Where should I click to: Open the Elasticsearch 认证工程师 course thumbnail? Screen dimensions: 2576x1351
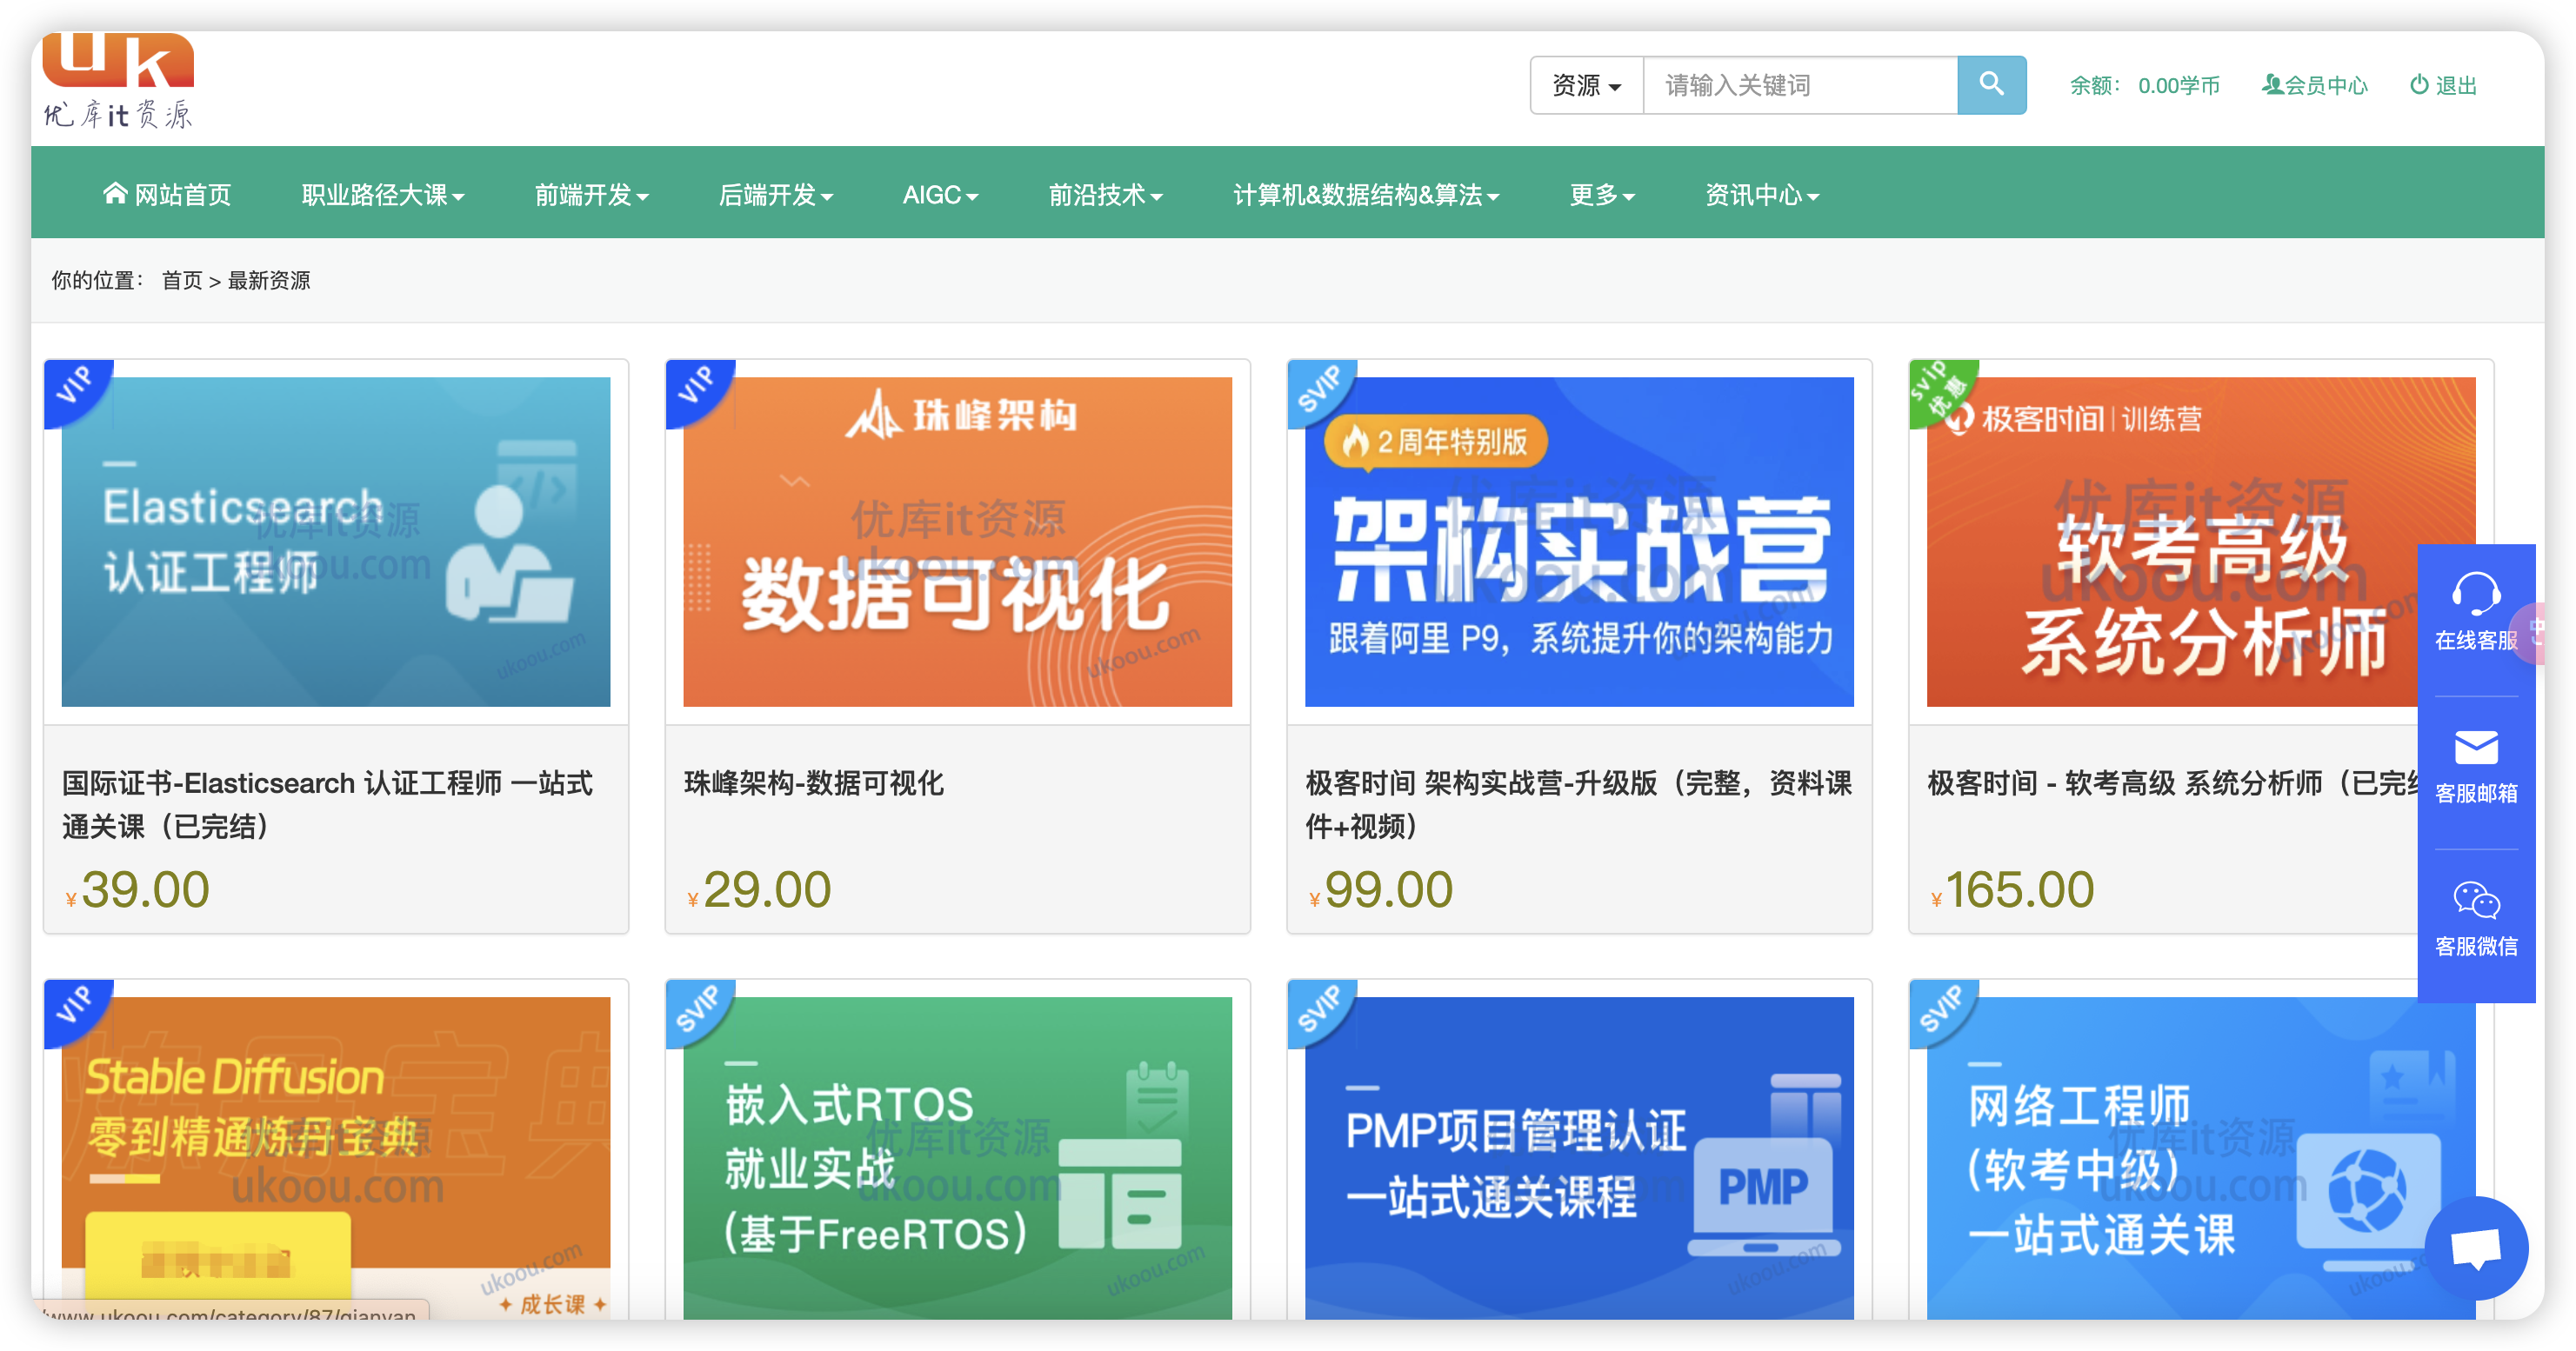point(336,541)
